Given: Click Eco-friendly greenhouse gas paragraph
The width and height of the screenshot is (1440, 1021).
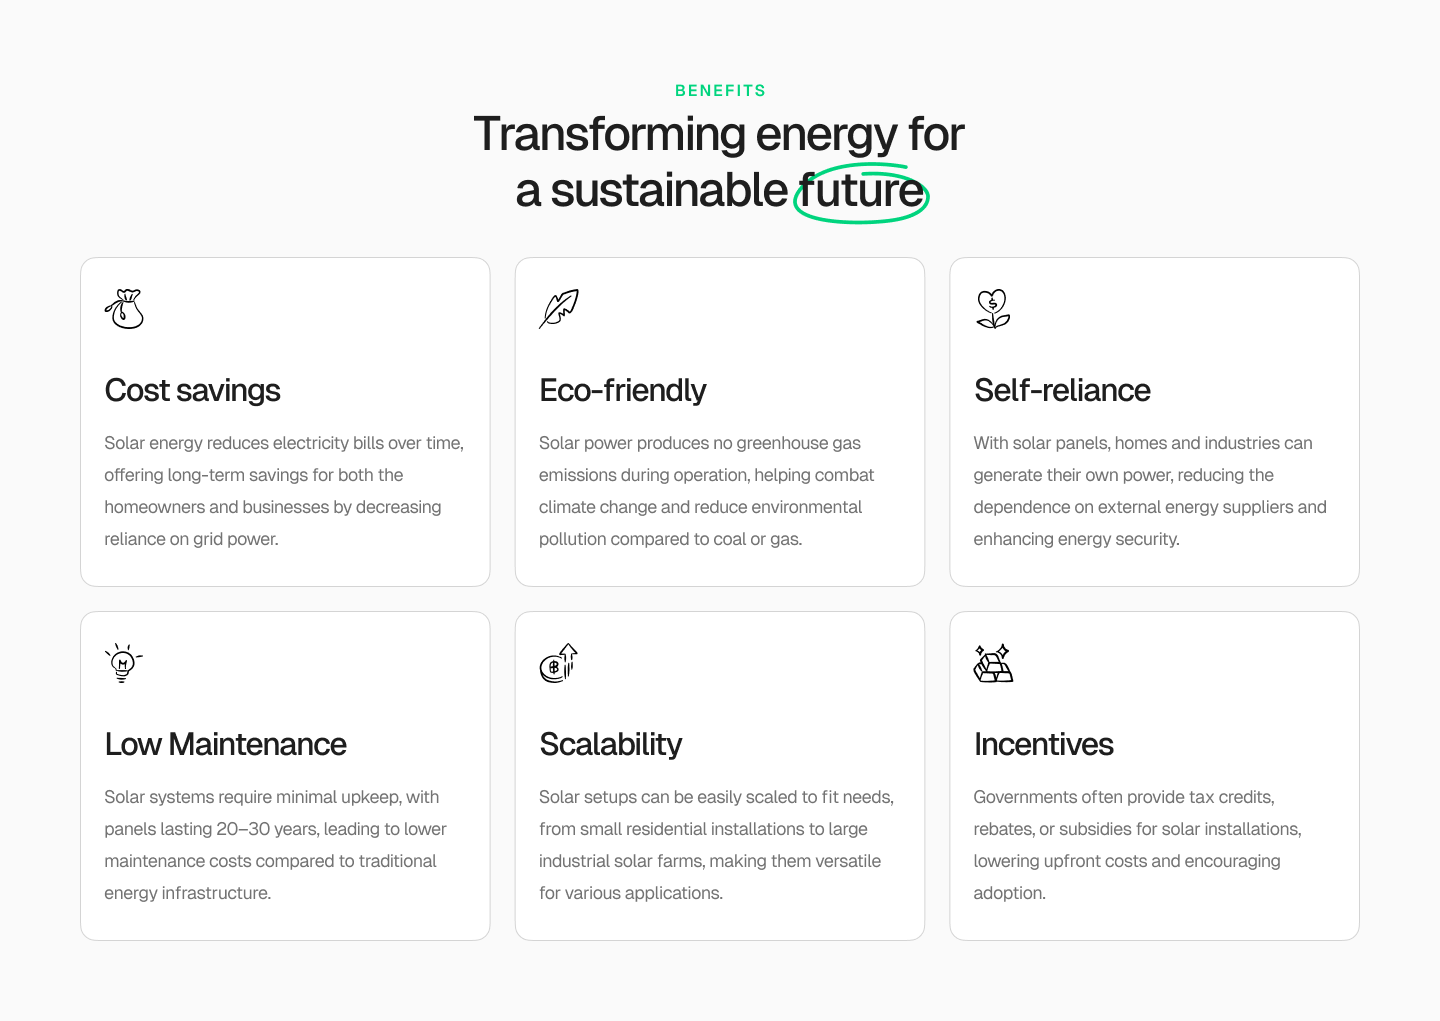Looking at the screenshot, I should (706, 491).
